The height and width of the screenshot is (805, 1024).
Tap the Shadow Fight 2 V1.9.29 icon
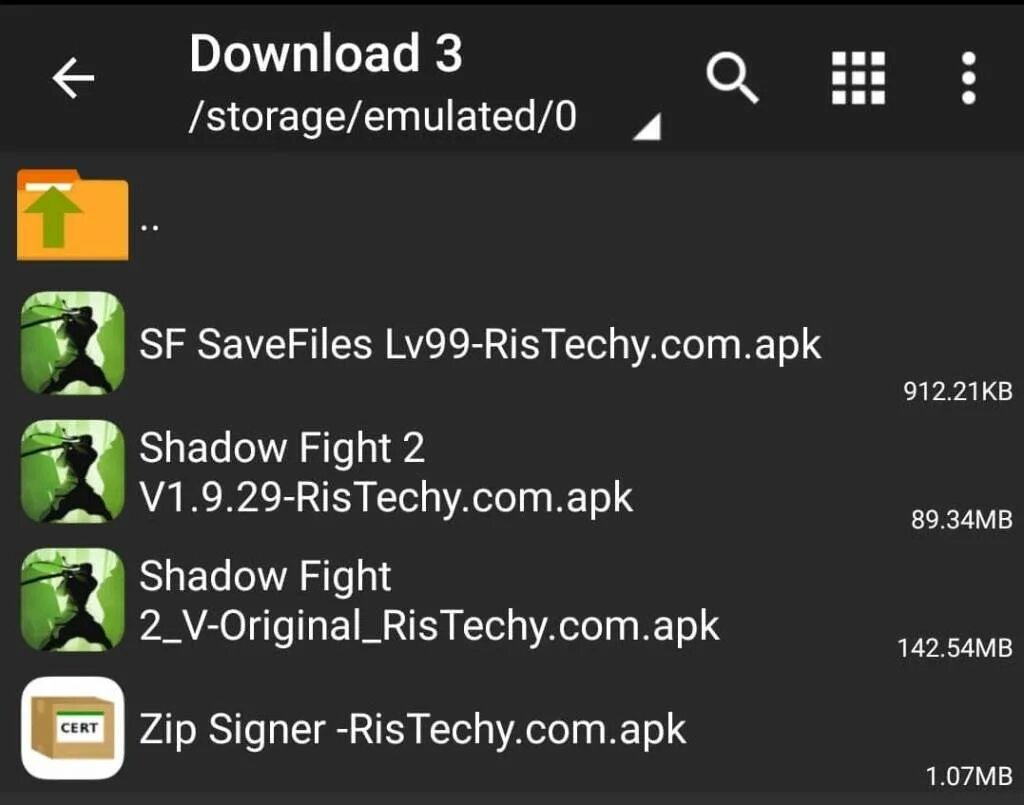(72, 471)
